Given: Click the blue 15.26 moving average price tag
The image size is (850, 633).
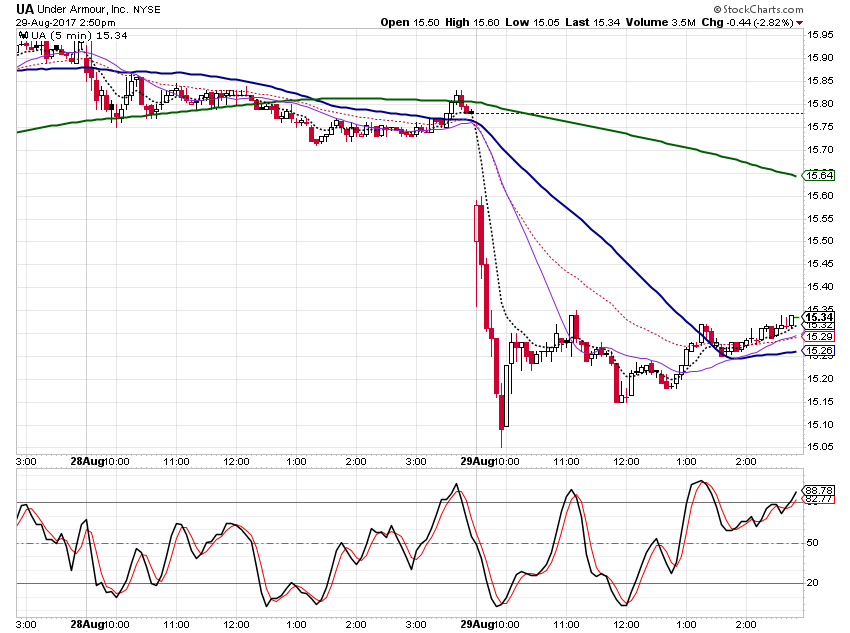Looking at the screenshot, I should [x=819, y=351].
